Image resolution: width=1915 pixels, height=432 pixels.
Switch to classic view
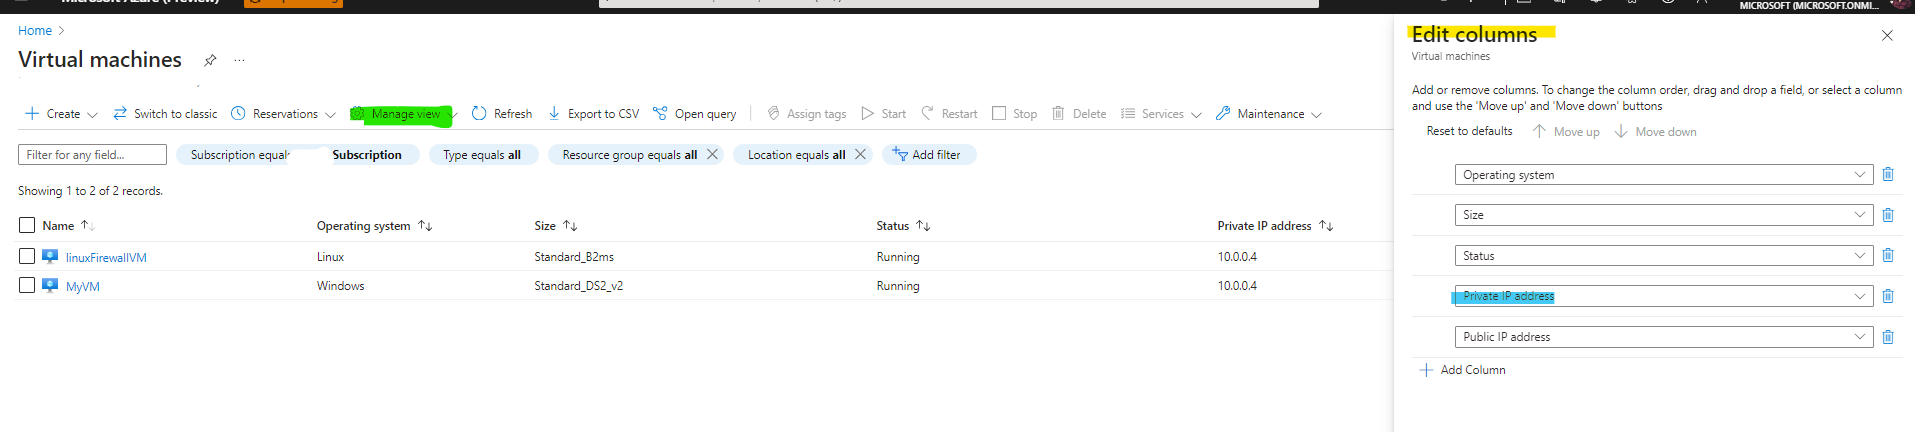click(165, 114)
